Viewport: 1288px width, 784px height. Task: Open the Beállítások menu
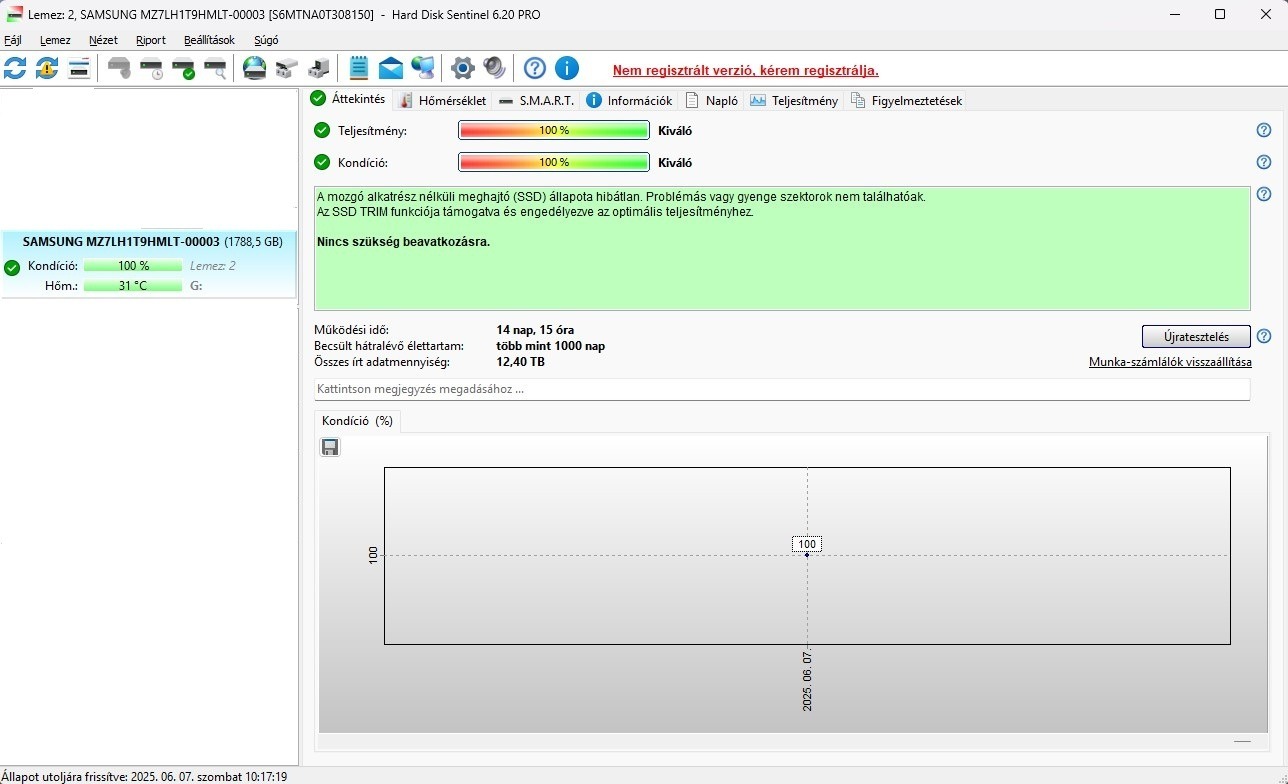[x=209, y=40]
